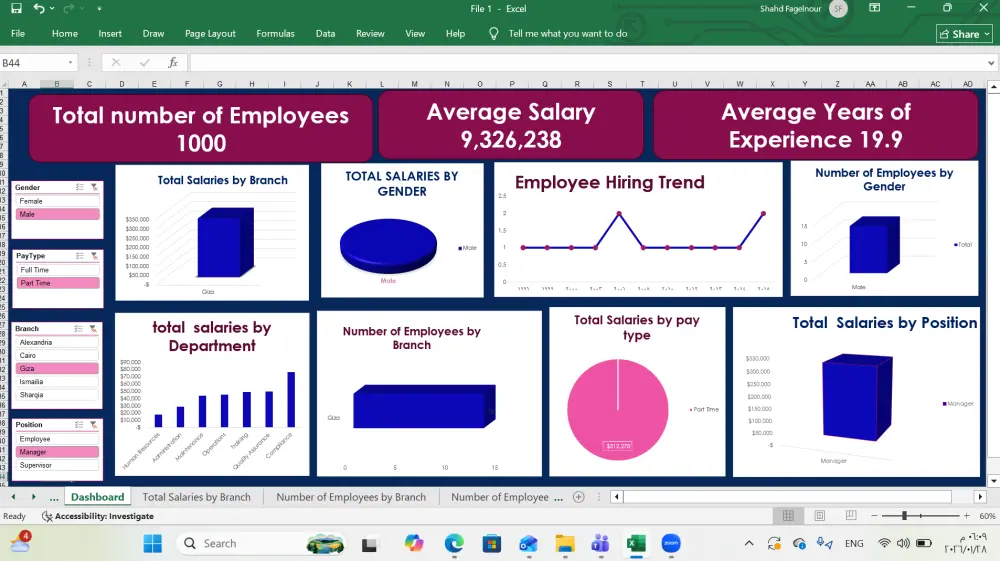Select Manager in the Position slicer
The height and width of the screenshot is (561, 1000).
coord(57,452)
